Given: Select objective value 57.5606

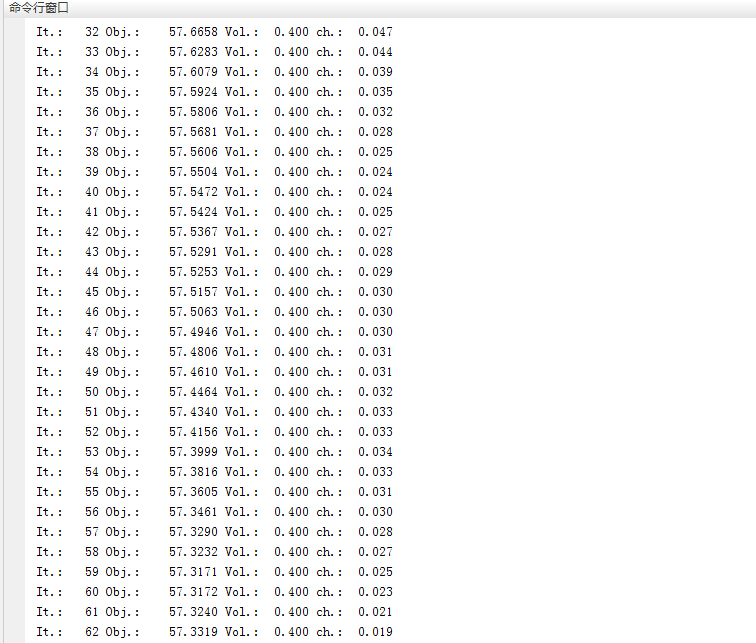Looking at the screenshot, I should 193,152.
